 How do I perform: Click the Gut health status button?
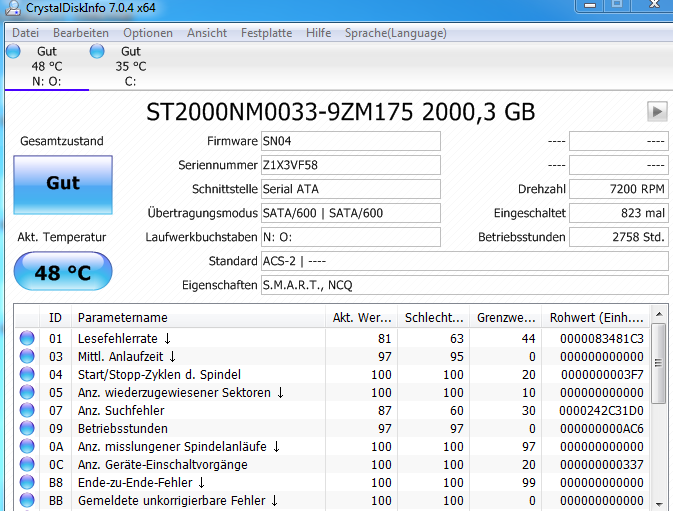click(x=63, y=184)
